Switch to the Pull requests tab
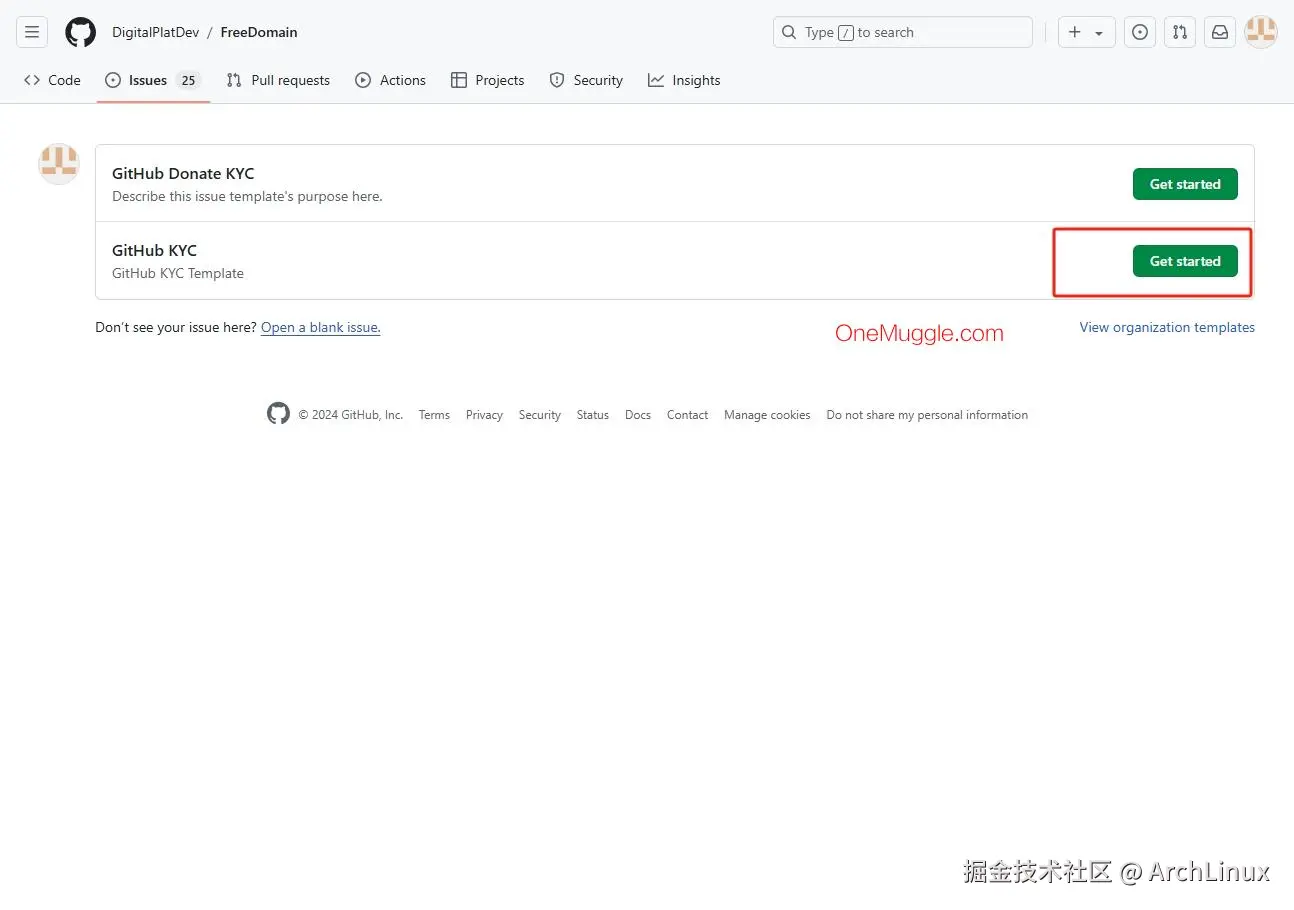1294x910 pixels. (278, 80)
